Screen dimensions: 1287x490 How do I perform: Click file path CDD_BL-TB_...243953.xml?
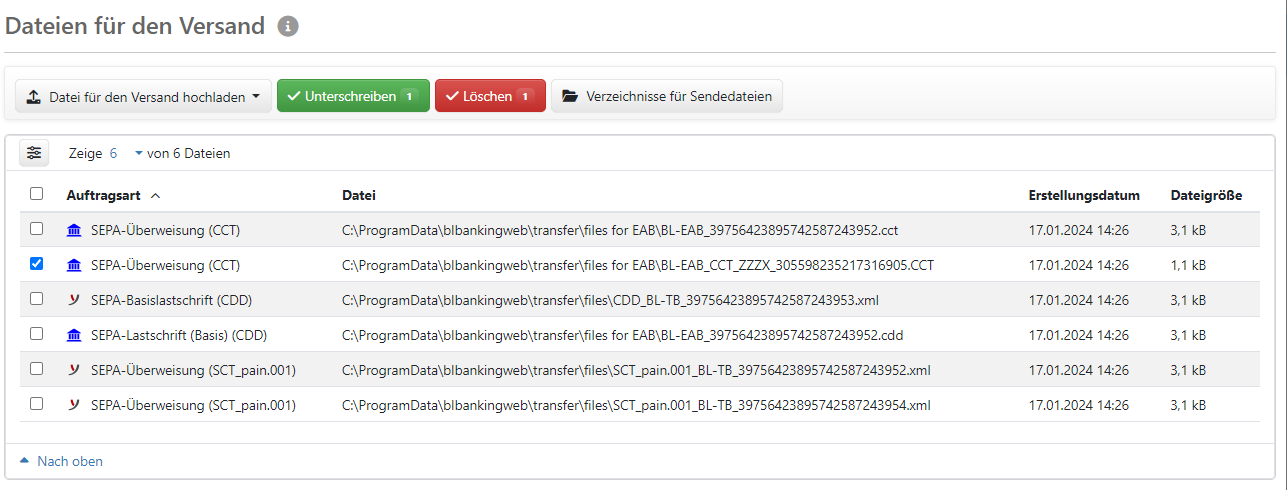(610, 300)
